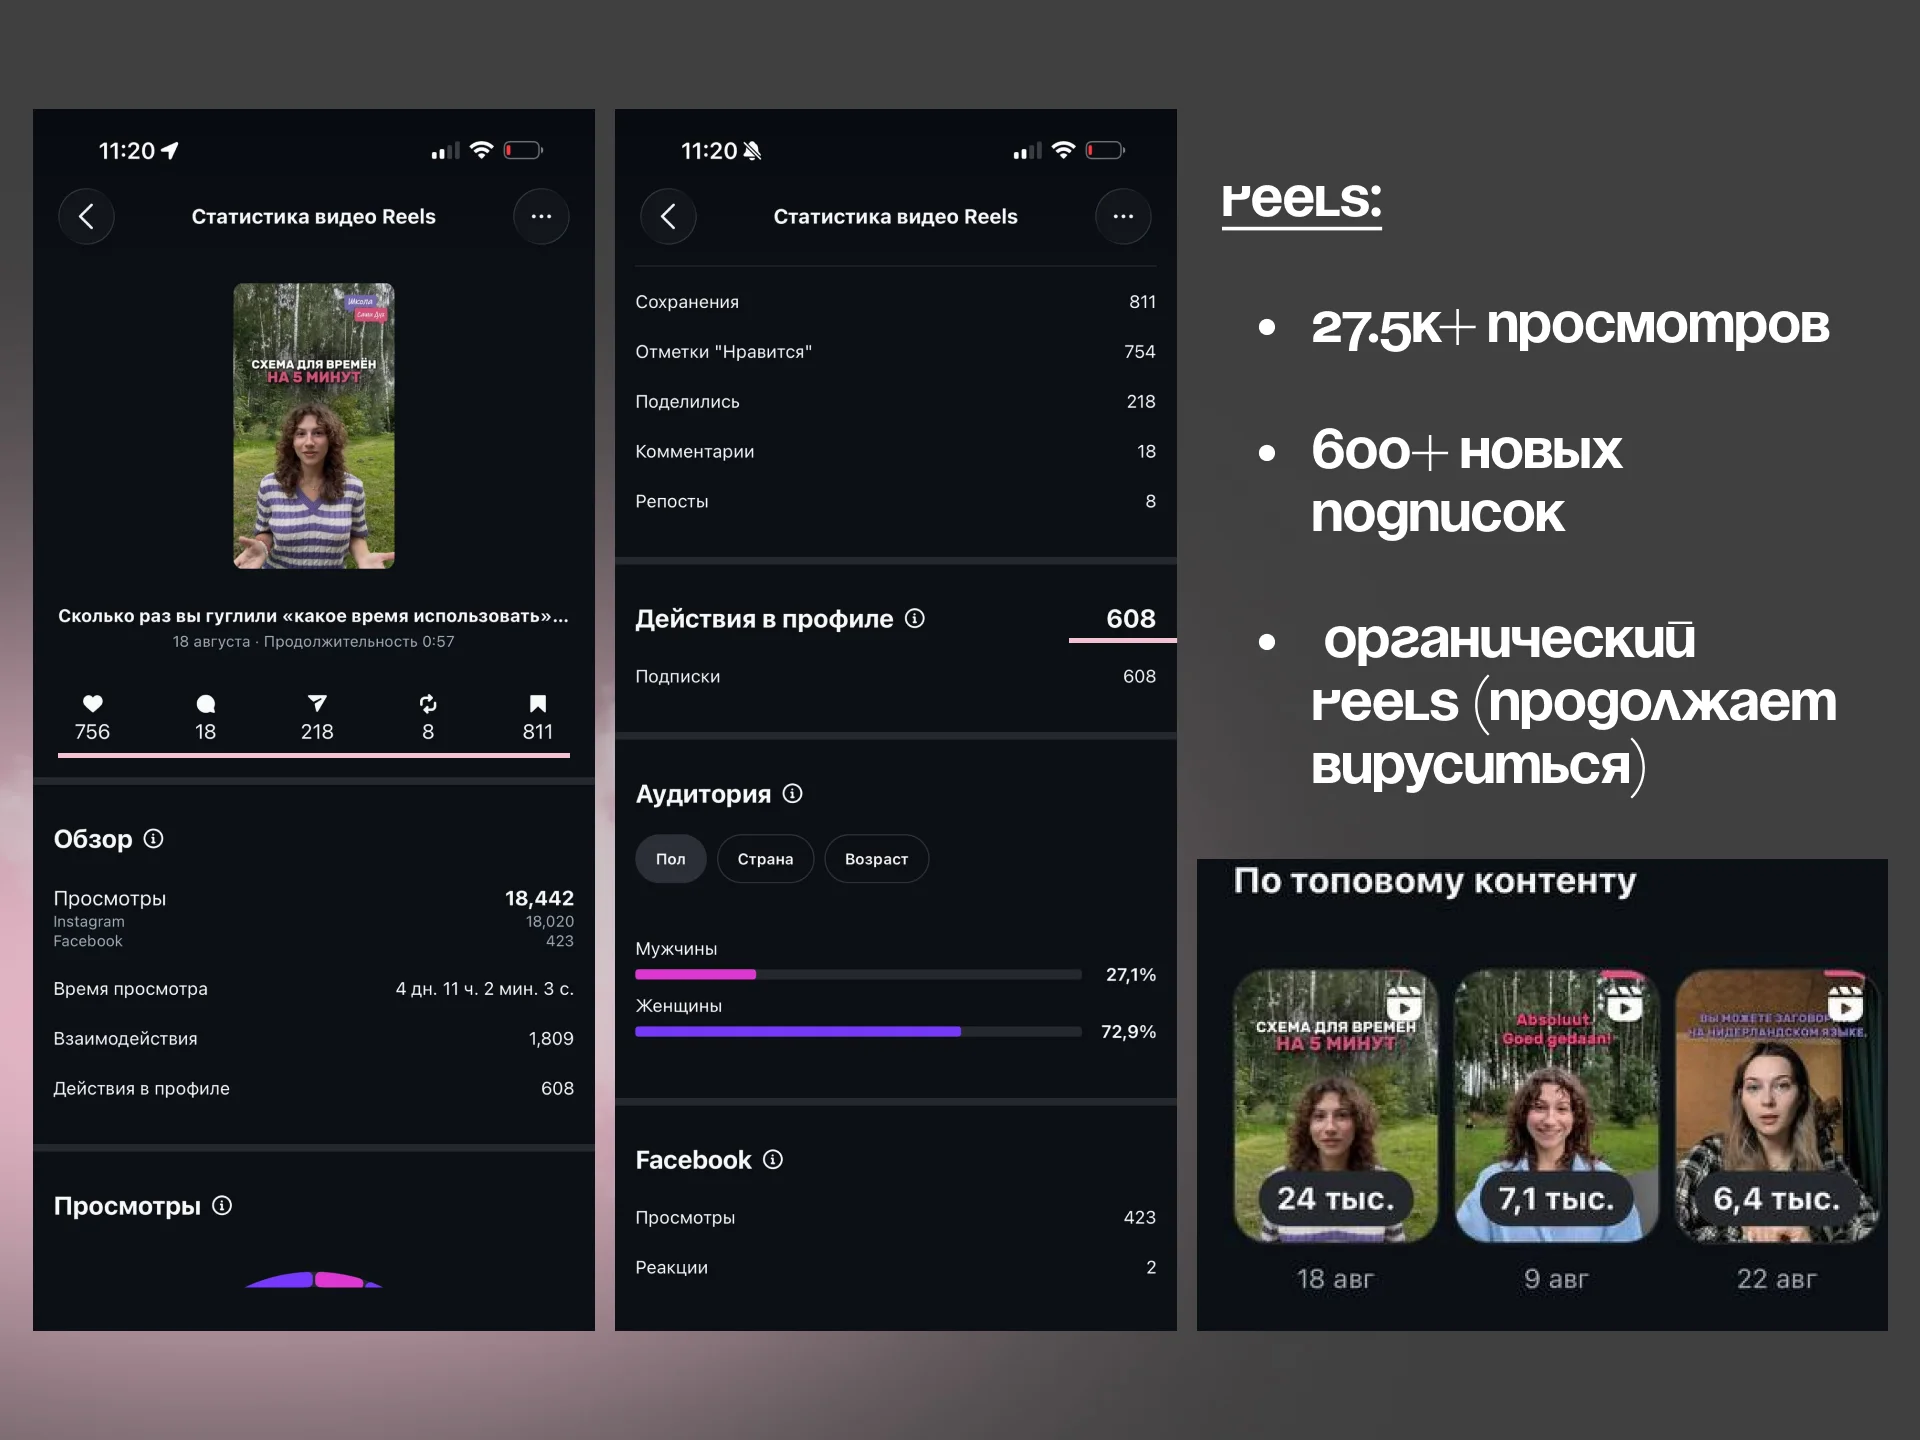Tap the comment bubble icon above 18

pos(206,703)
